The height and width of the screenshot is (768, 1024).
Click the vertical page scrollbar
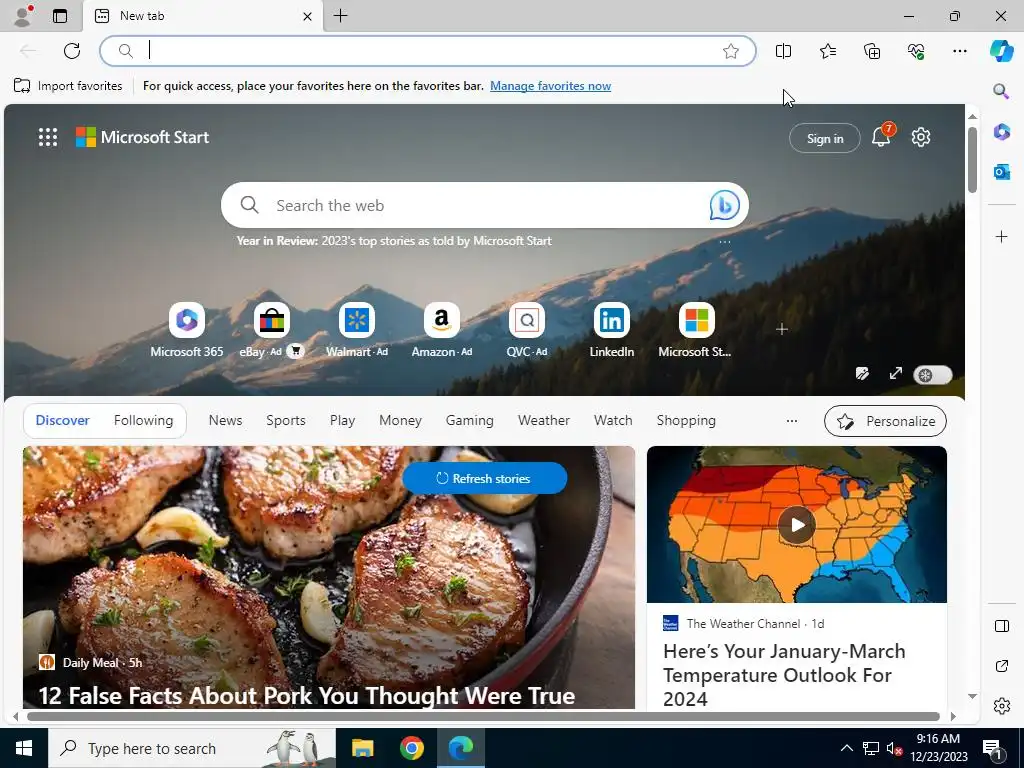972,160
